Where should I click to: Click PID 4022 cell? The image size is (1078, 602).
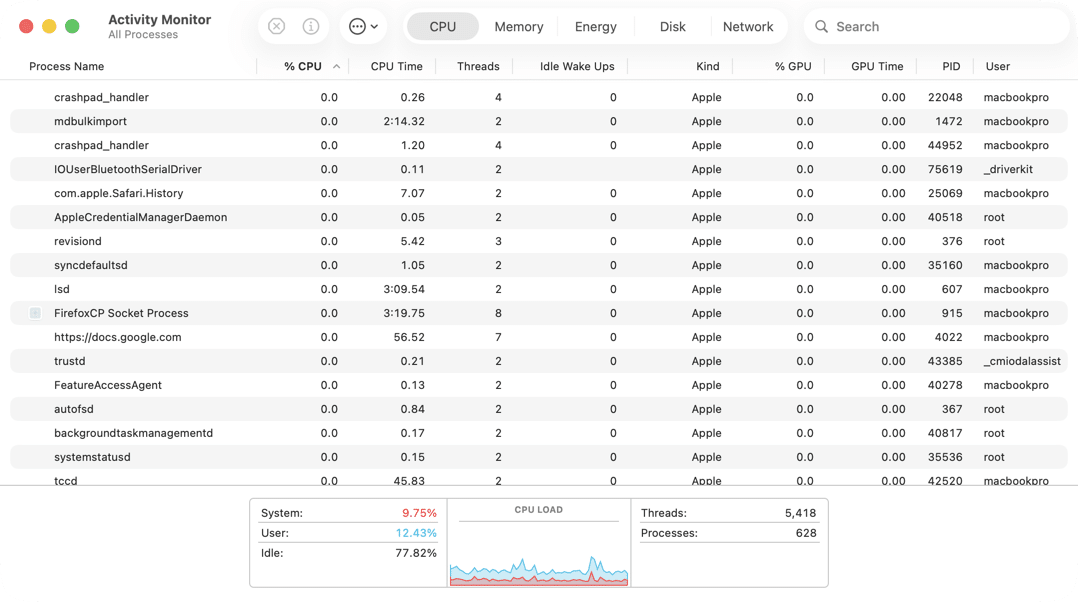click(948, 337)
